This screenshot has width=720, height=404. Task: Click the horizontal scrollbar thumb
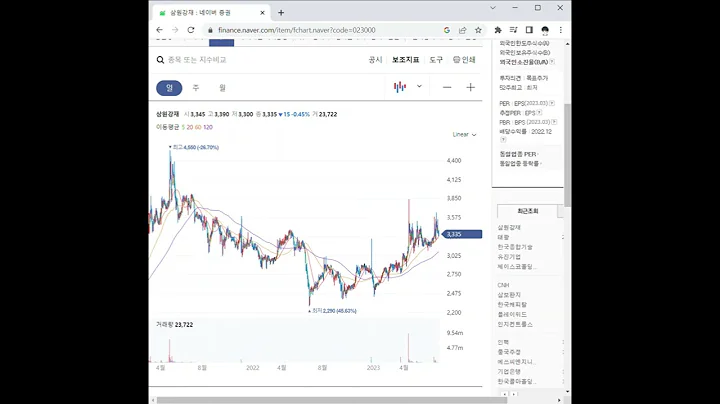[x=332, y=400]
